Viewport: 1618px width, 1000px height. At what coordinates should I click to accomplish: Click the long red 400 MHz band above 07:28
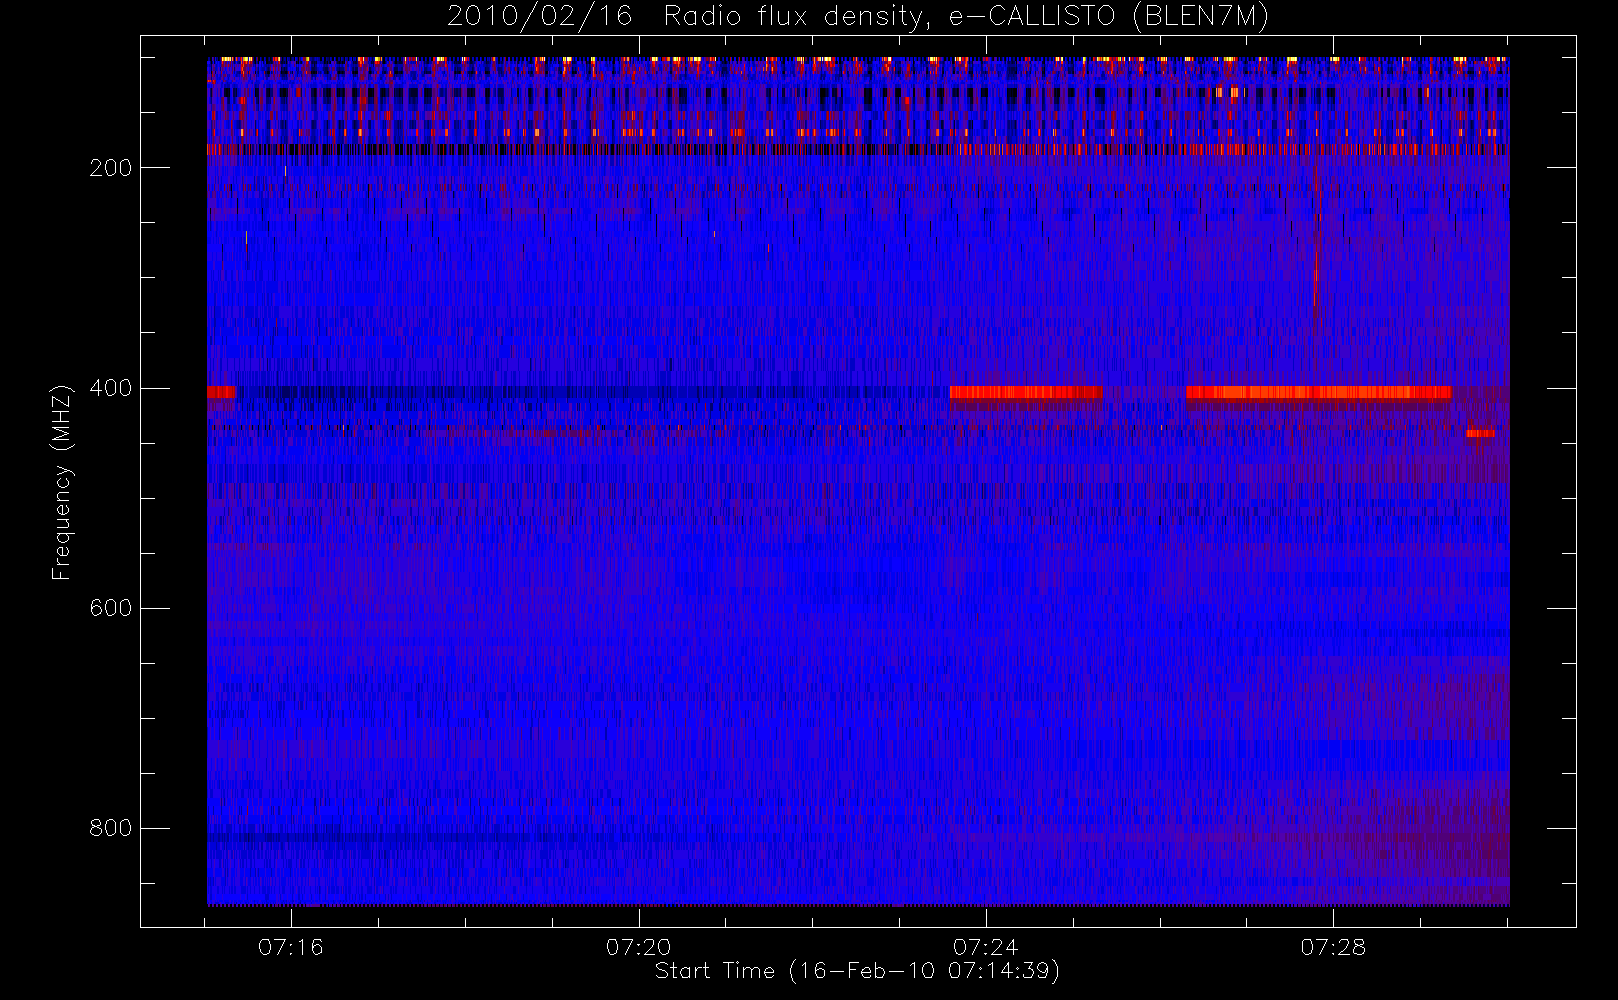(1318, 392)
